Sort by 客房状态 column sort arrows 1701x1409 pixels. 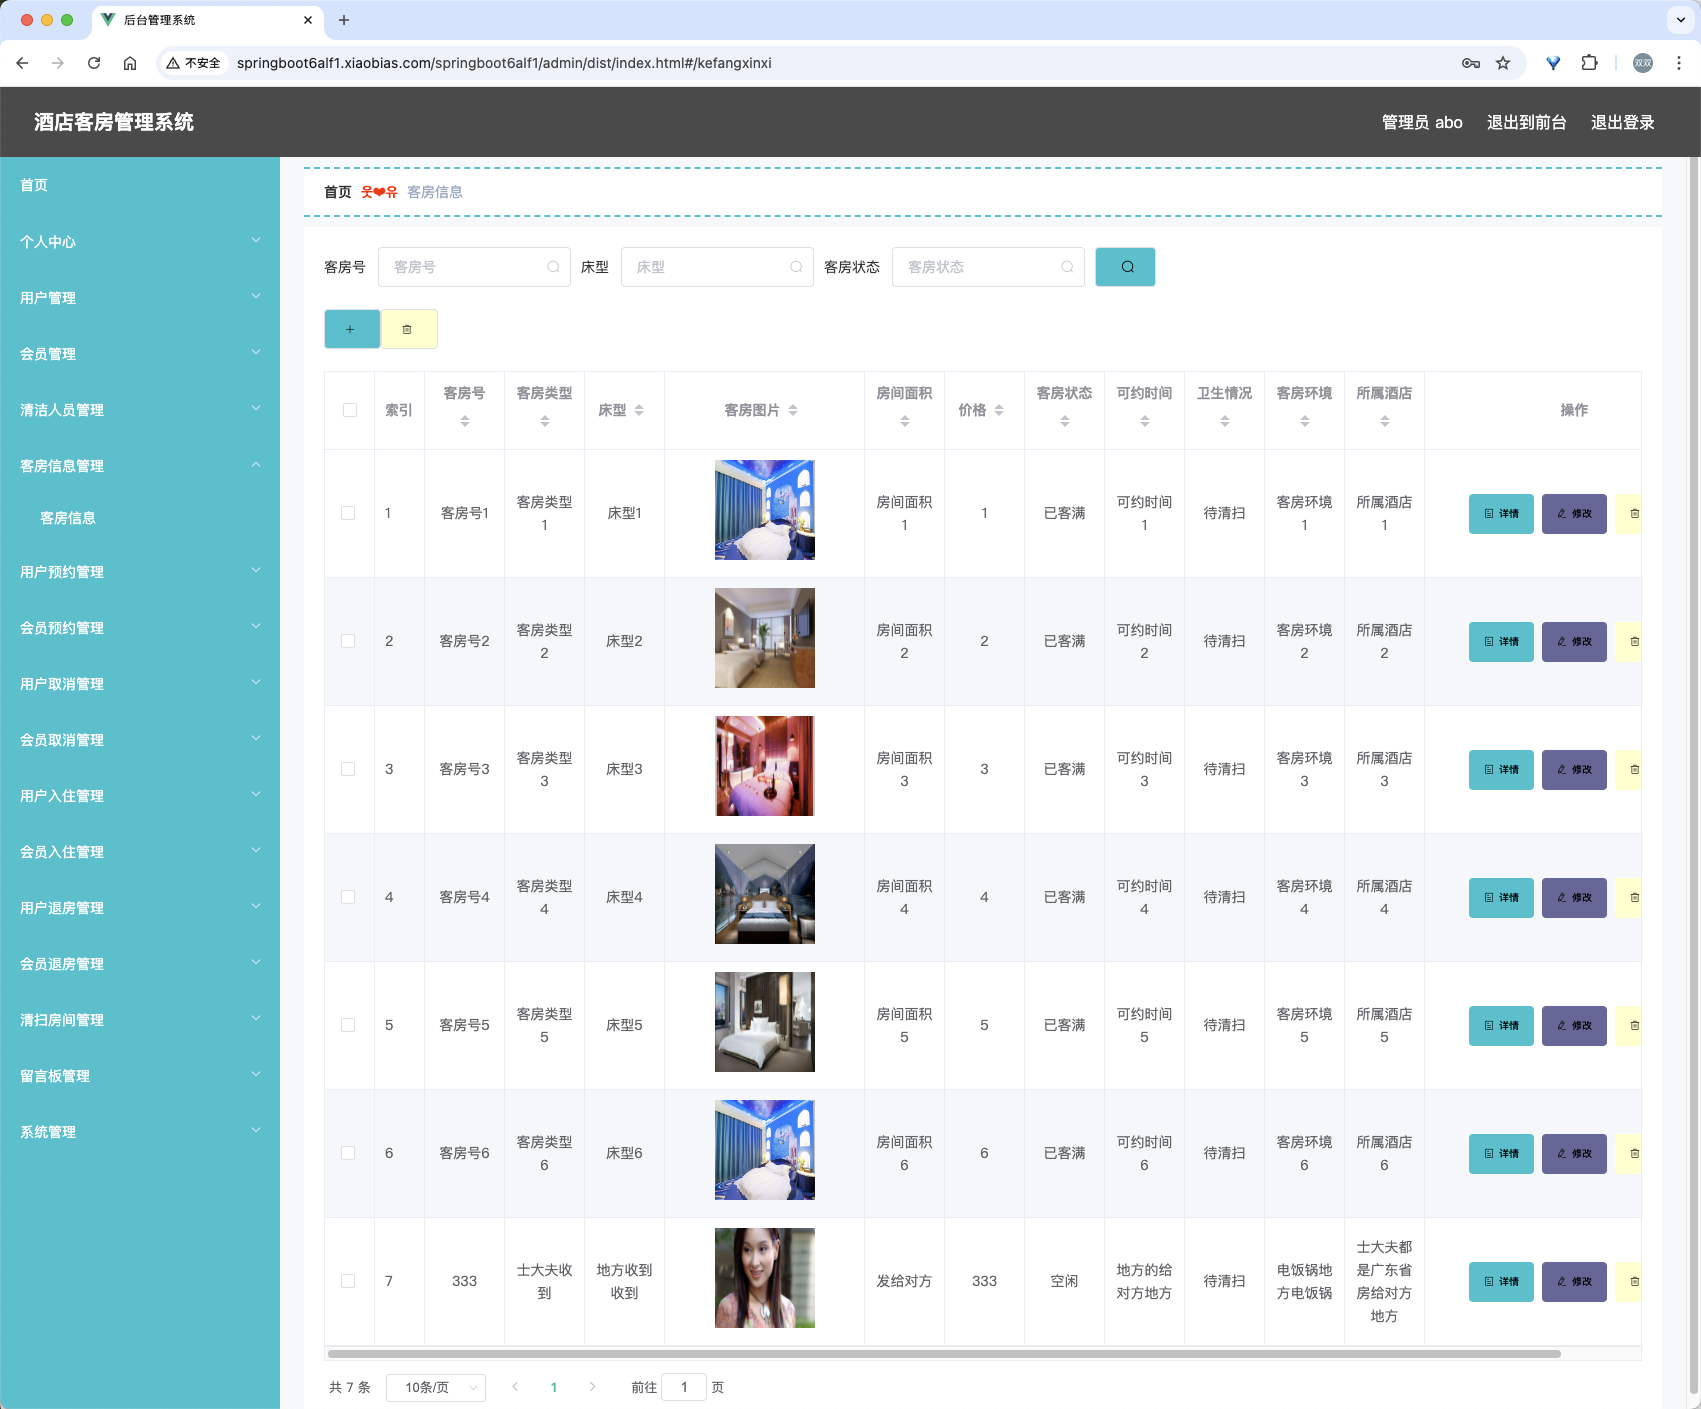coord(1065,422)
